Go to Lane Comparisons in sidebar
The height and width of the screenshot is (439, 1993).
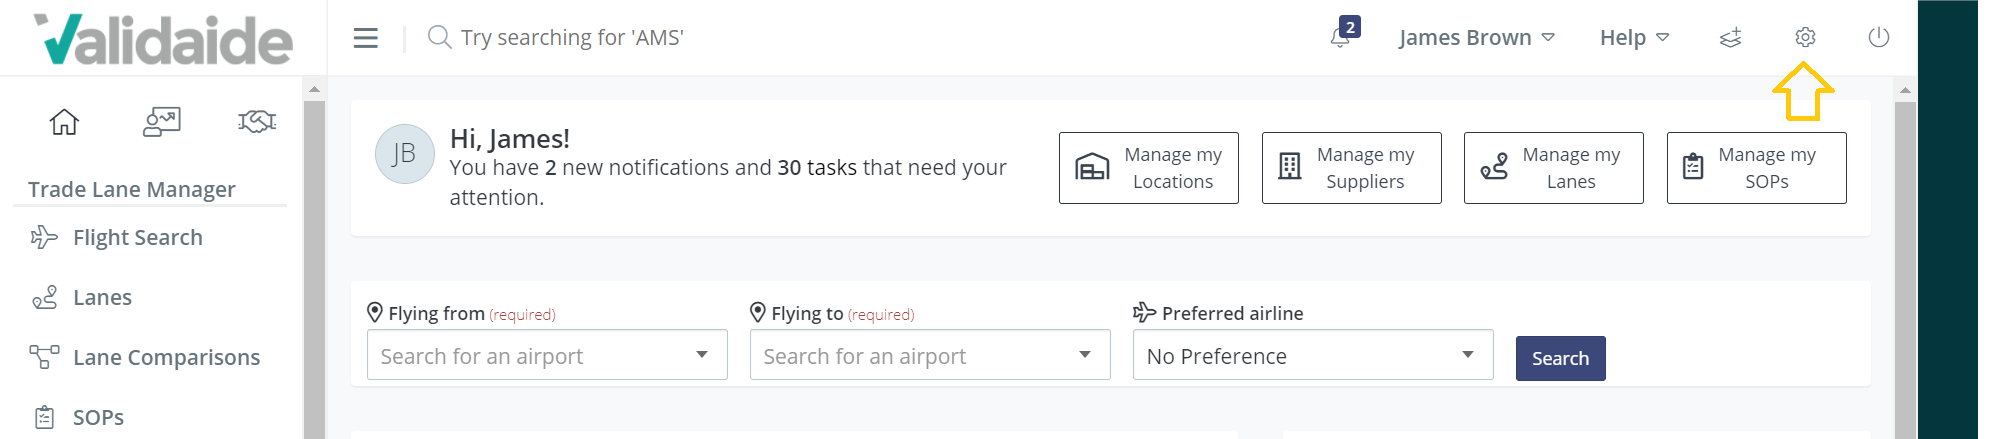[x=166, y=358]
